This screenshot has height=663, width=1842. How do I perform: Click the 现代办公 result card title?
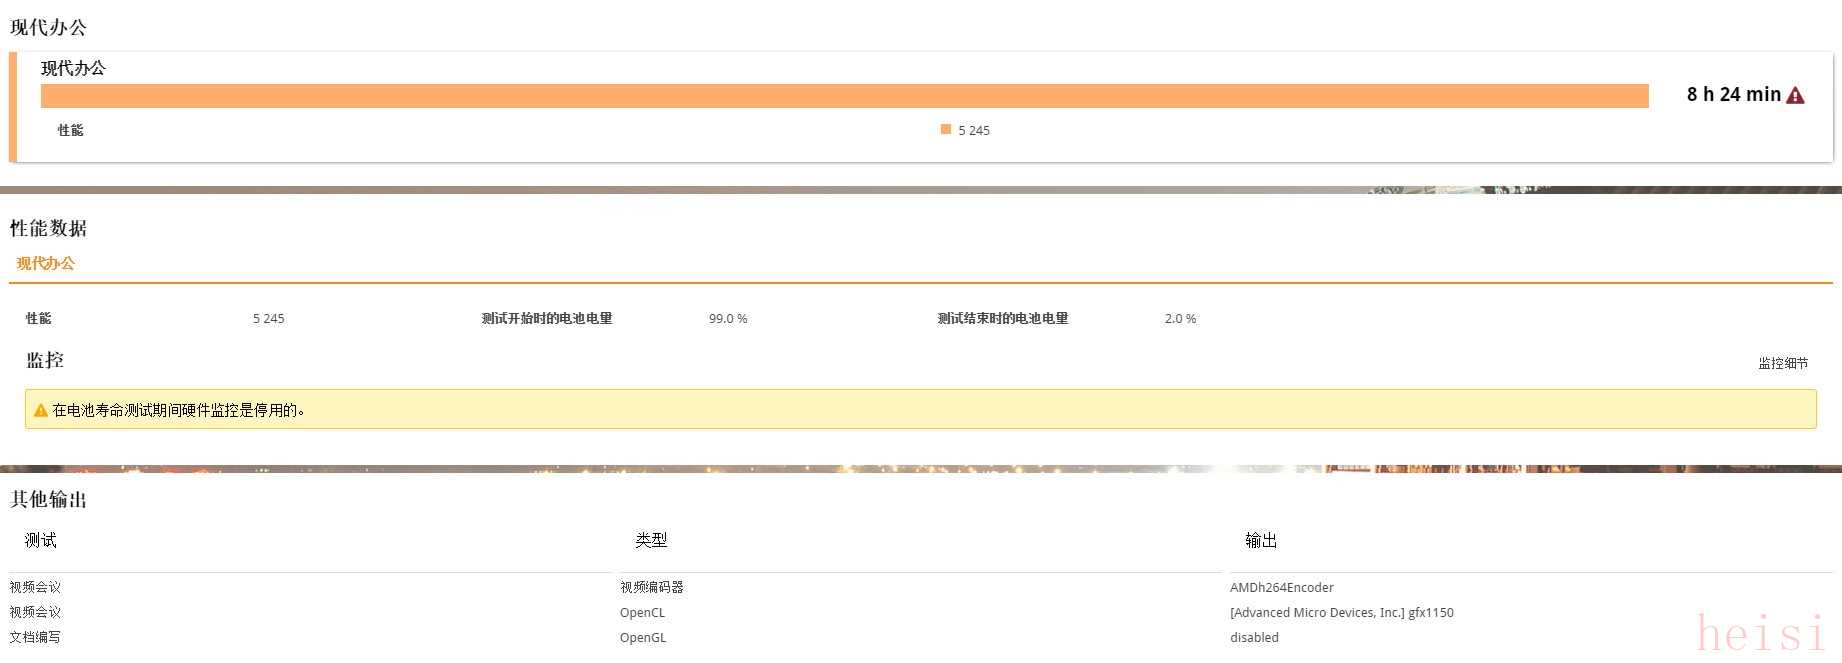pos(73,68)
